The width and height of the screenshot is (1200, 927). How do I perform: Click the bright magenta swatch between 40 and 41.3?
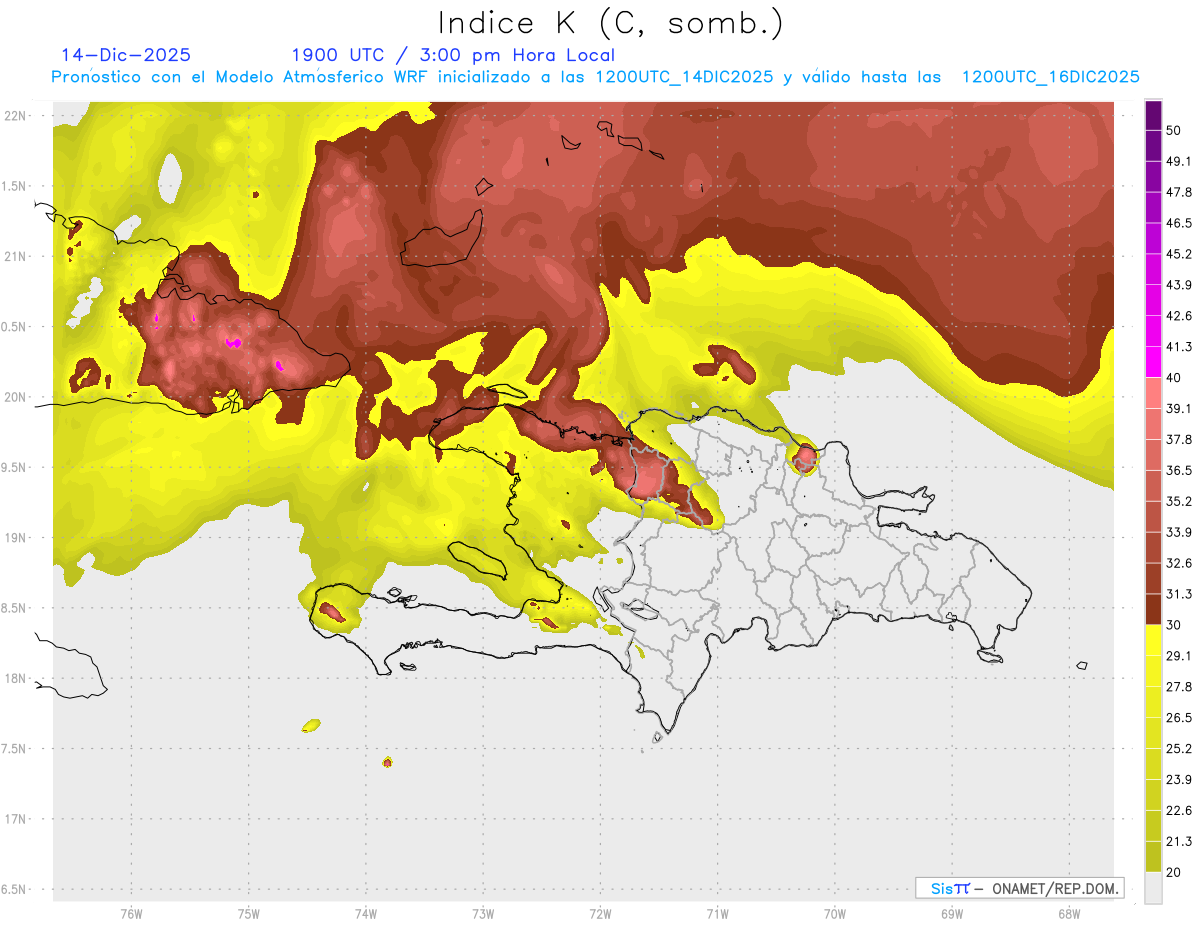(x=1153, y=362)
